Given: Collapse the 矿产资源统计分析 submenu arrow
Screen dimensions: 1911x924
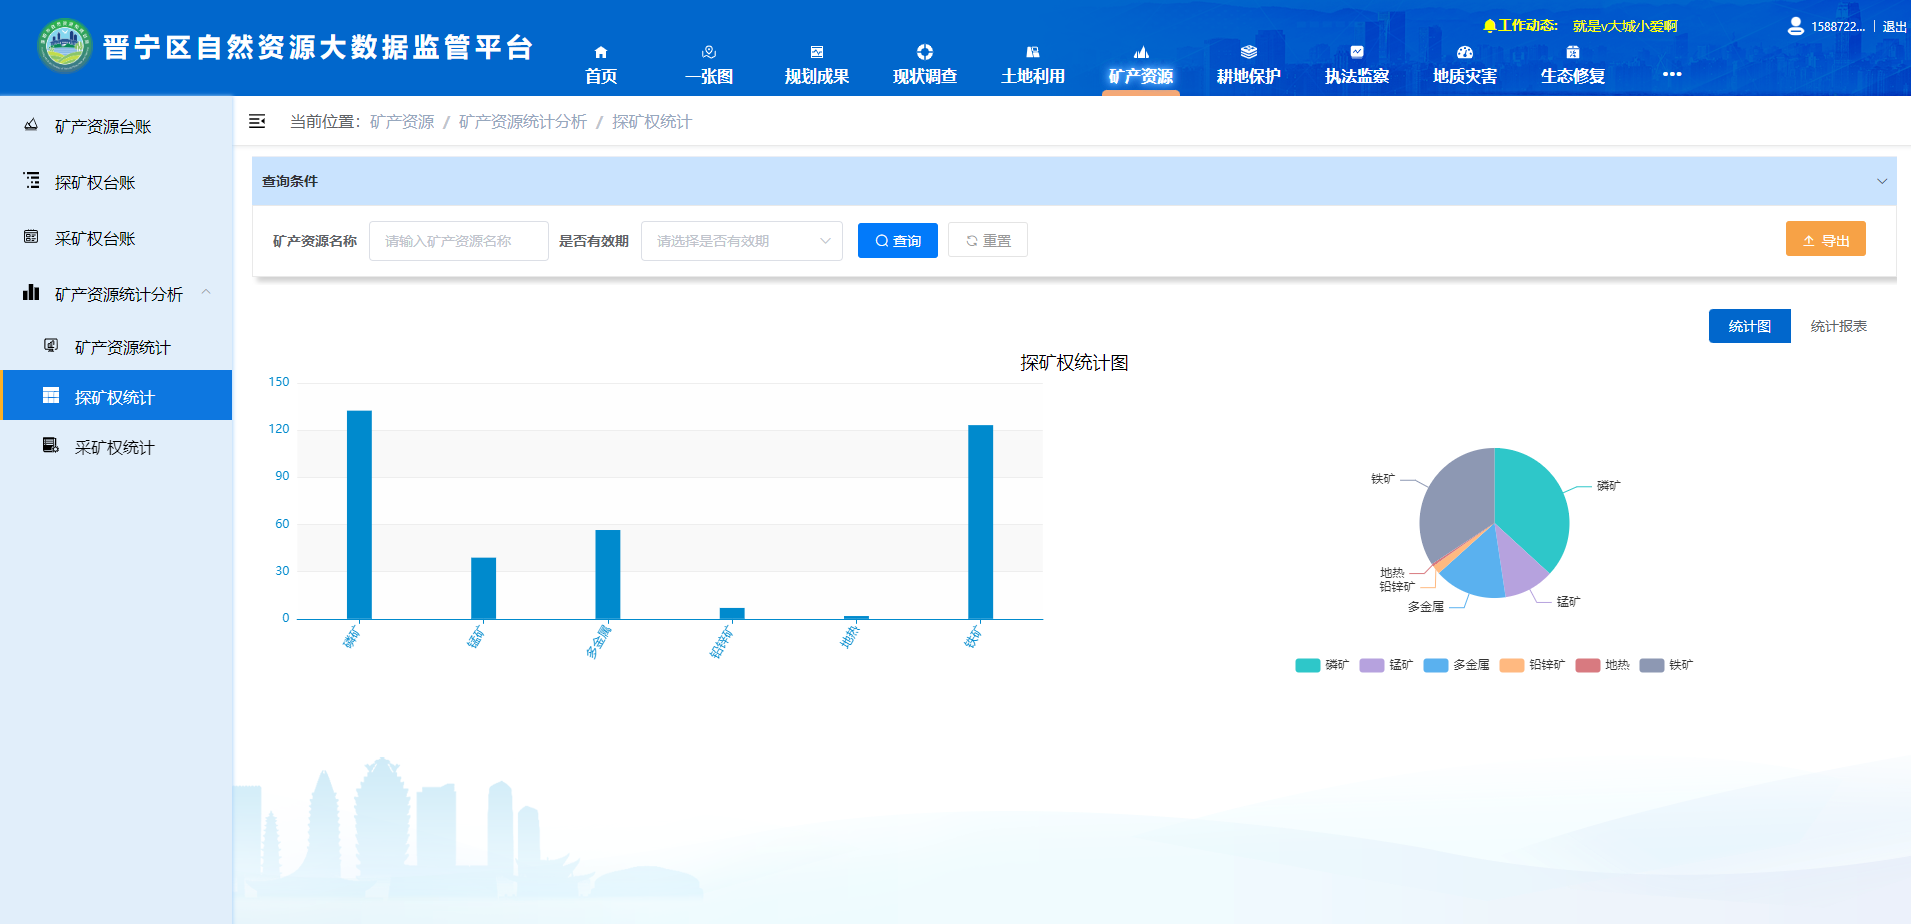Looking at the screenshot, I should click(206, 293).
